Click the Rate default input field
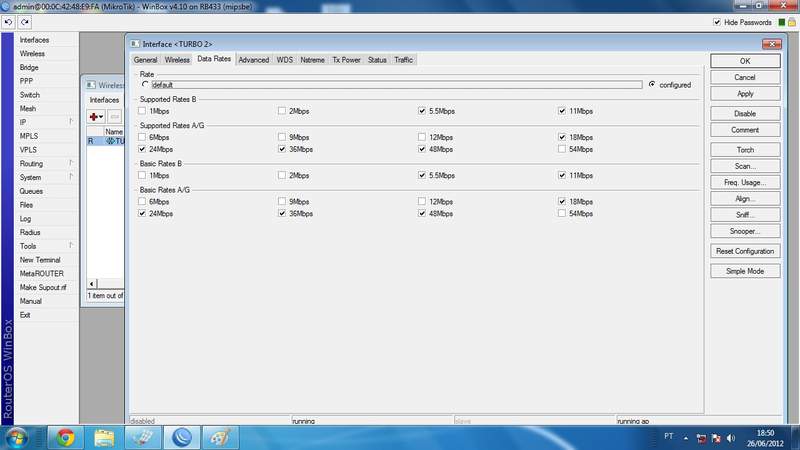 [396, 85]
